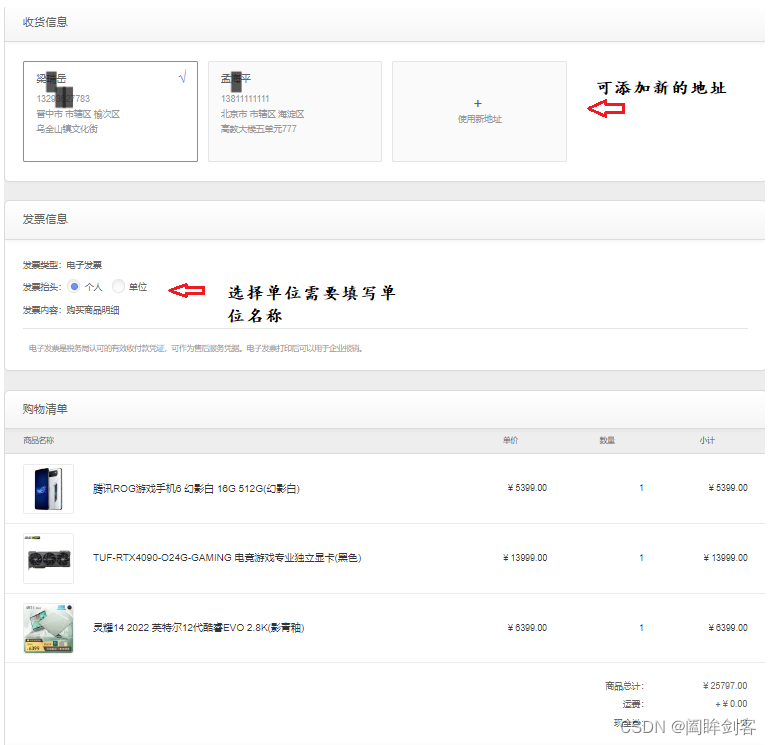
Task: Click unit price ¥ 13999.00
Action: (x=525, y=558)
